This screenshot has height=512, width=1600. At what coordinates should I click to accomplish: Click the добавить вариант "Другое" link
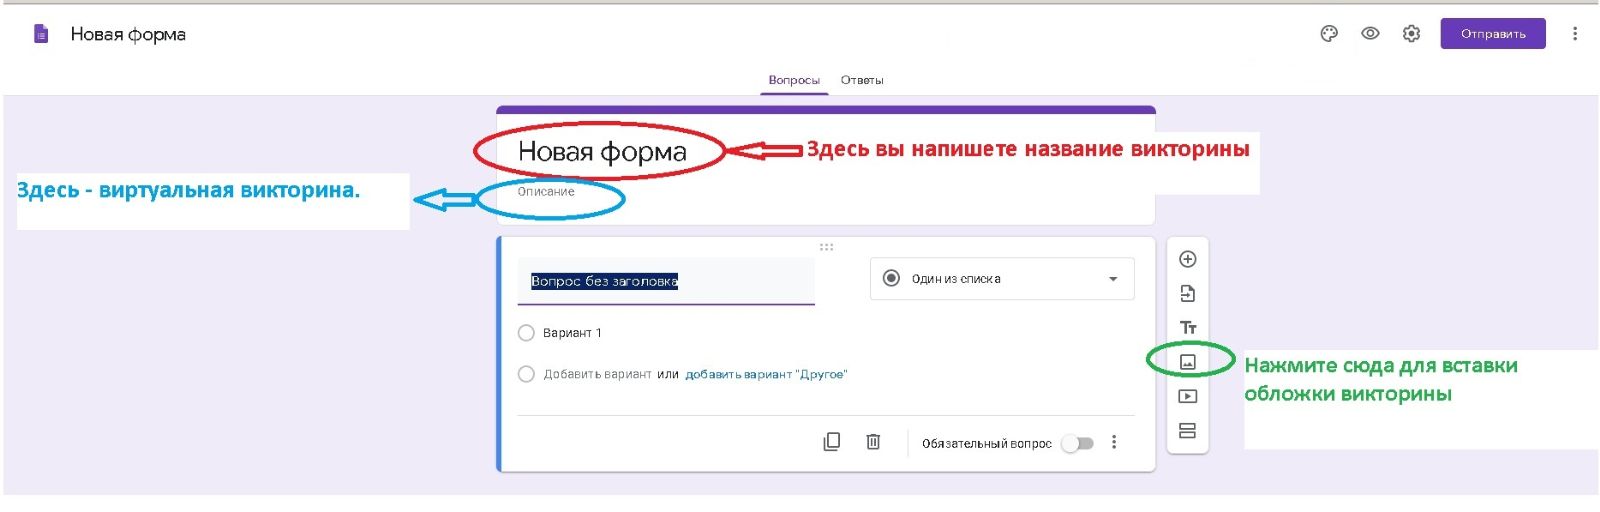(x=766, y=375)
